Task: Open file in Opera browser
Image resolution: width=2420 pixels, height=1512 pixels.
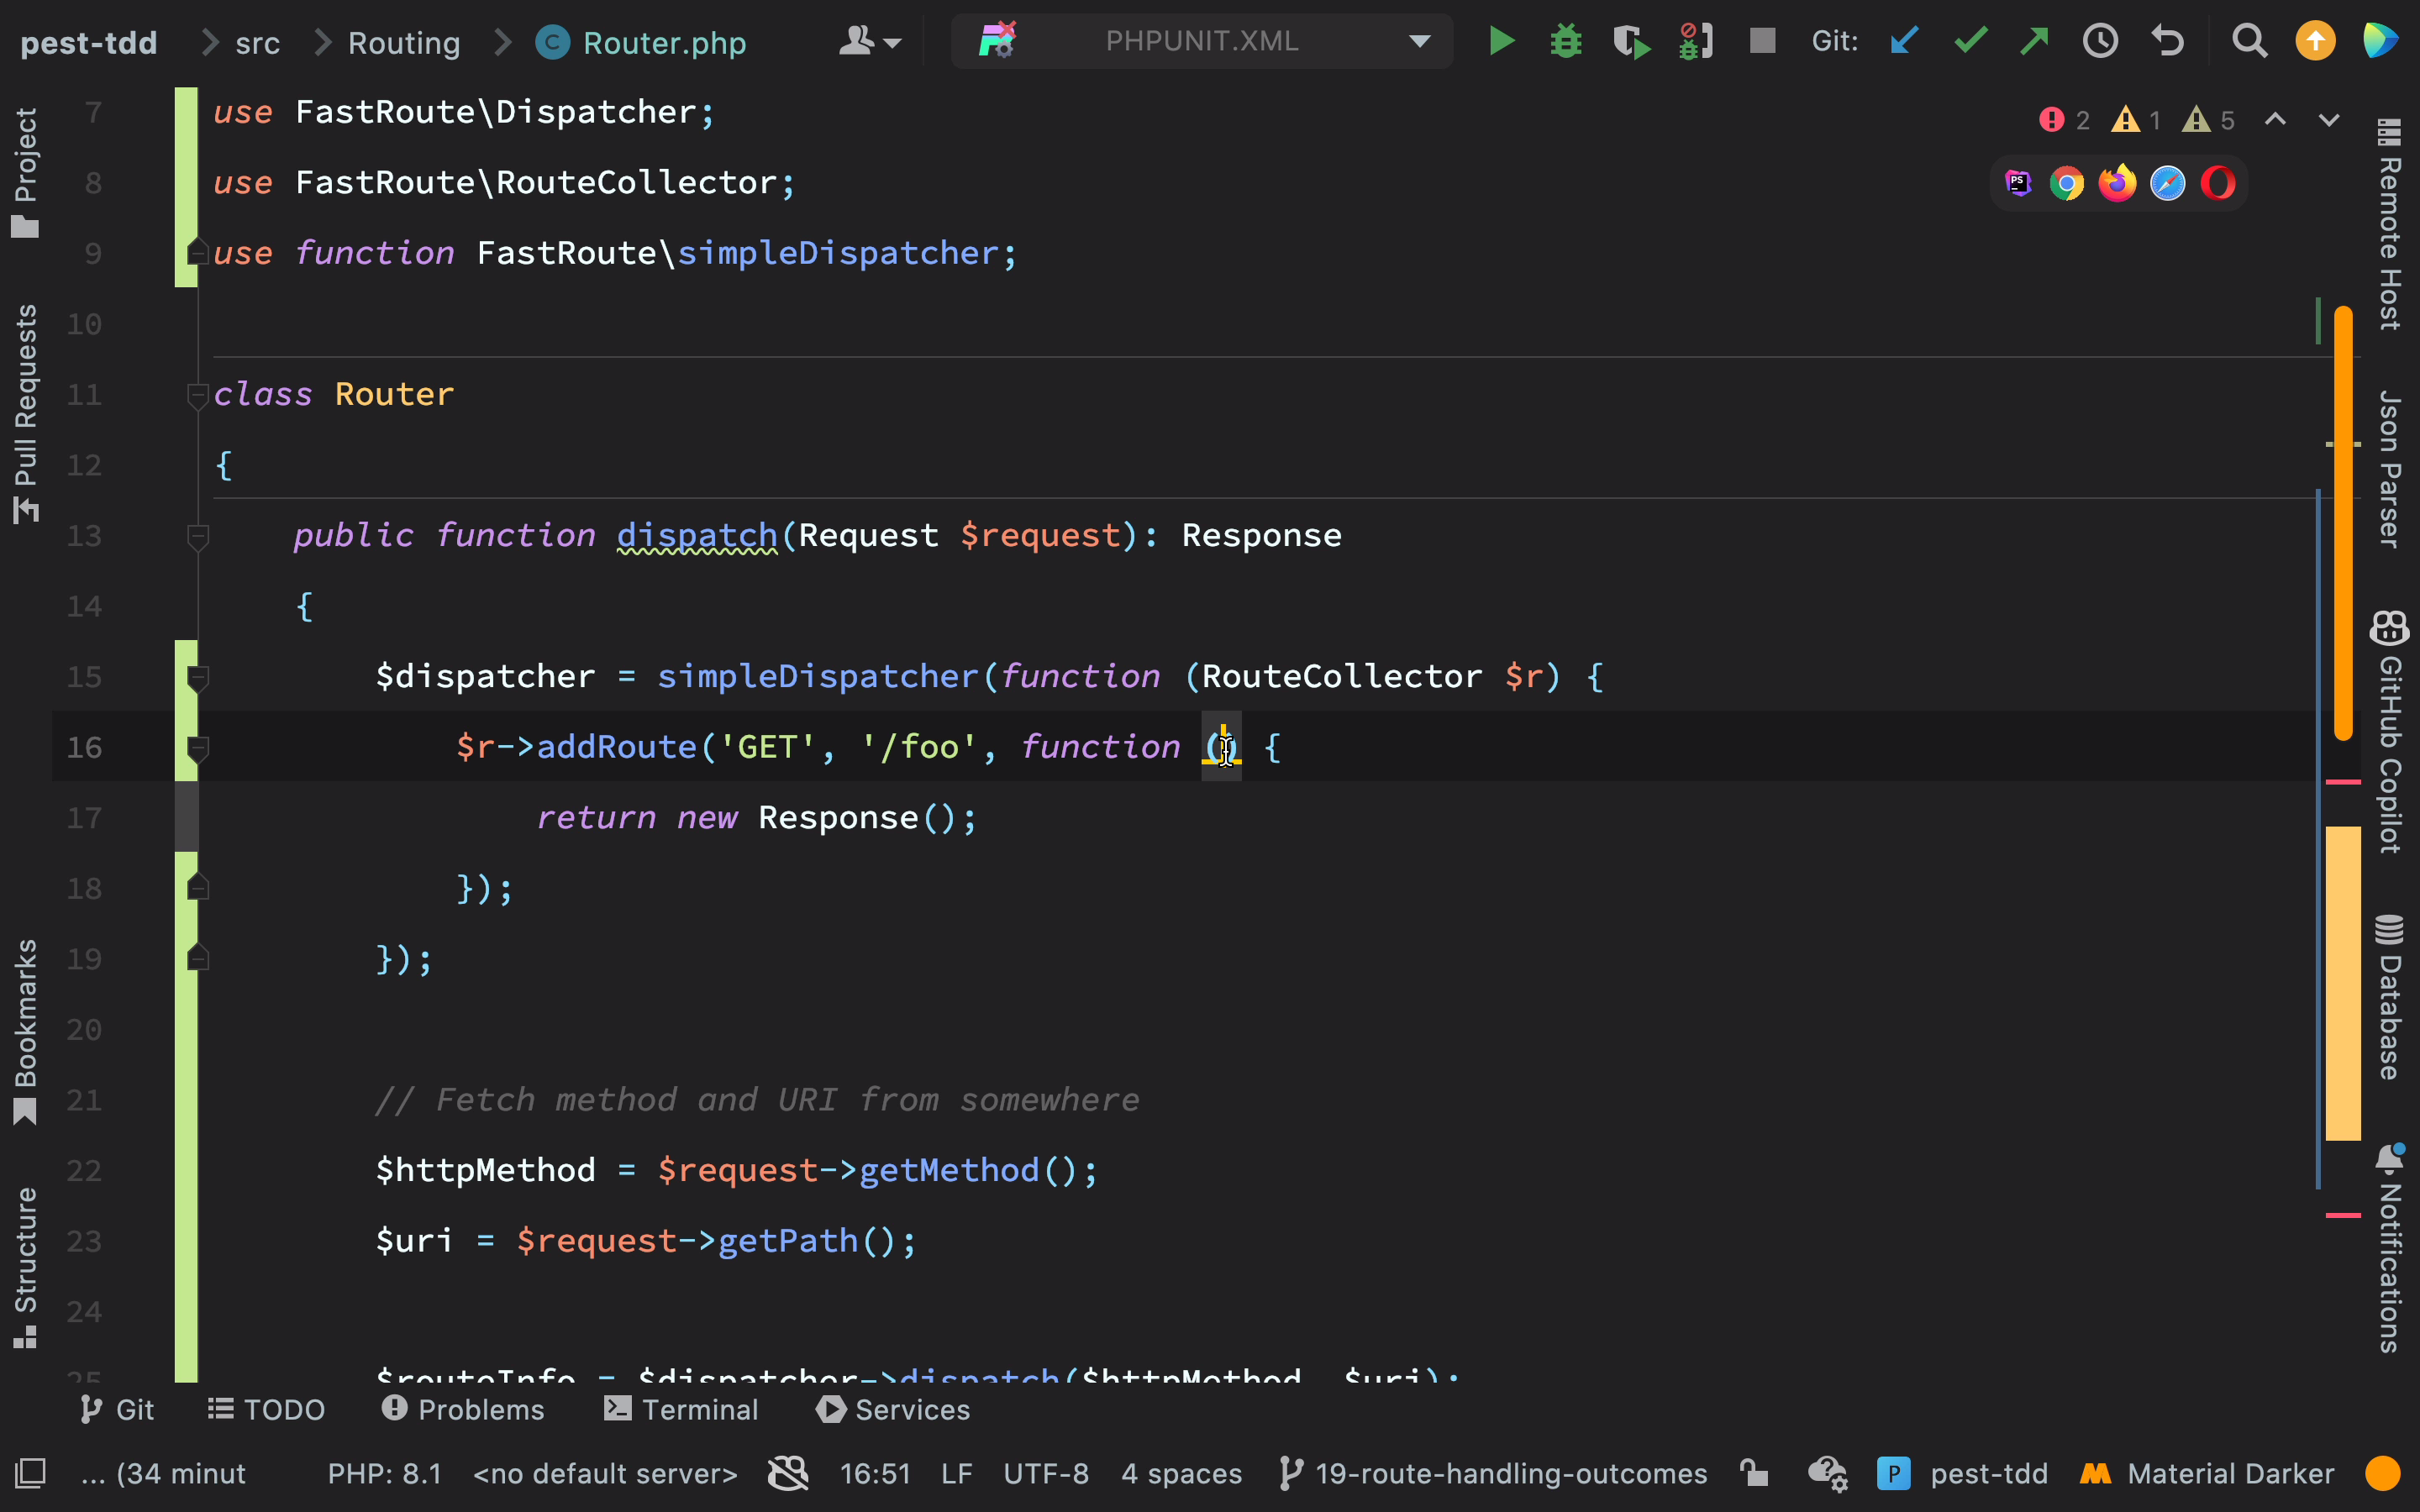Action: click(2217, 183)
